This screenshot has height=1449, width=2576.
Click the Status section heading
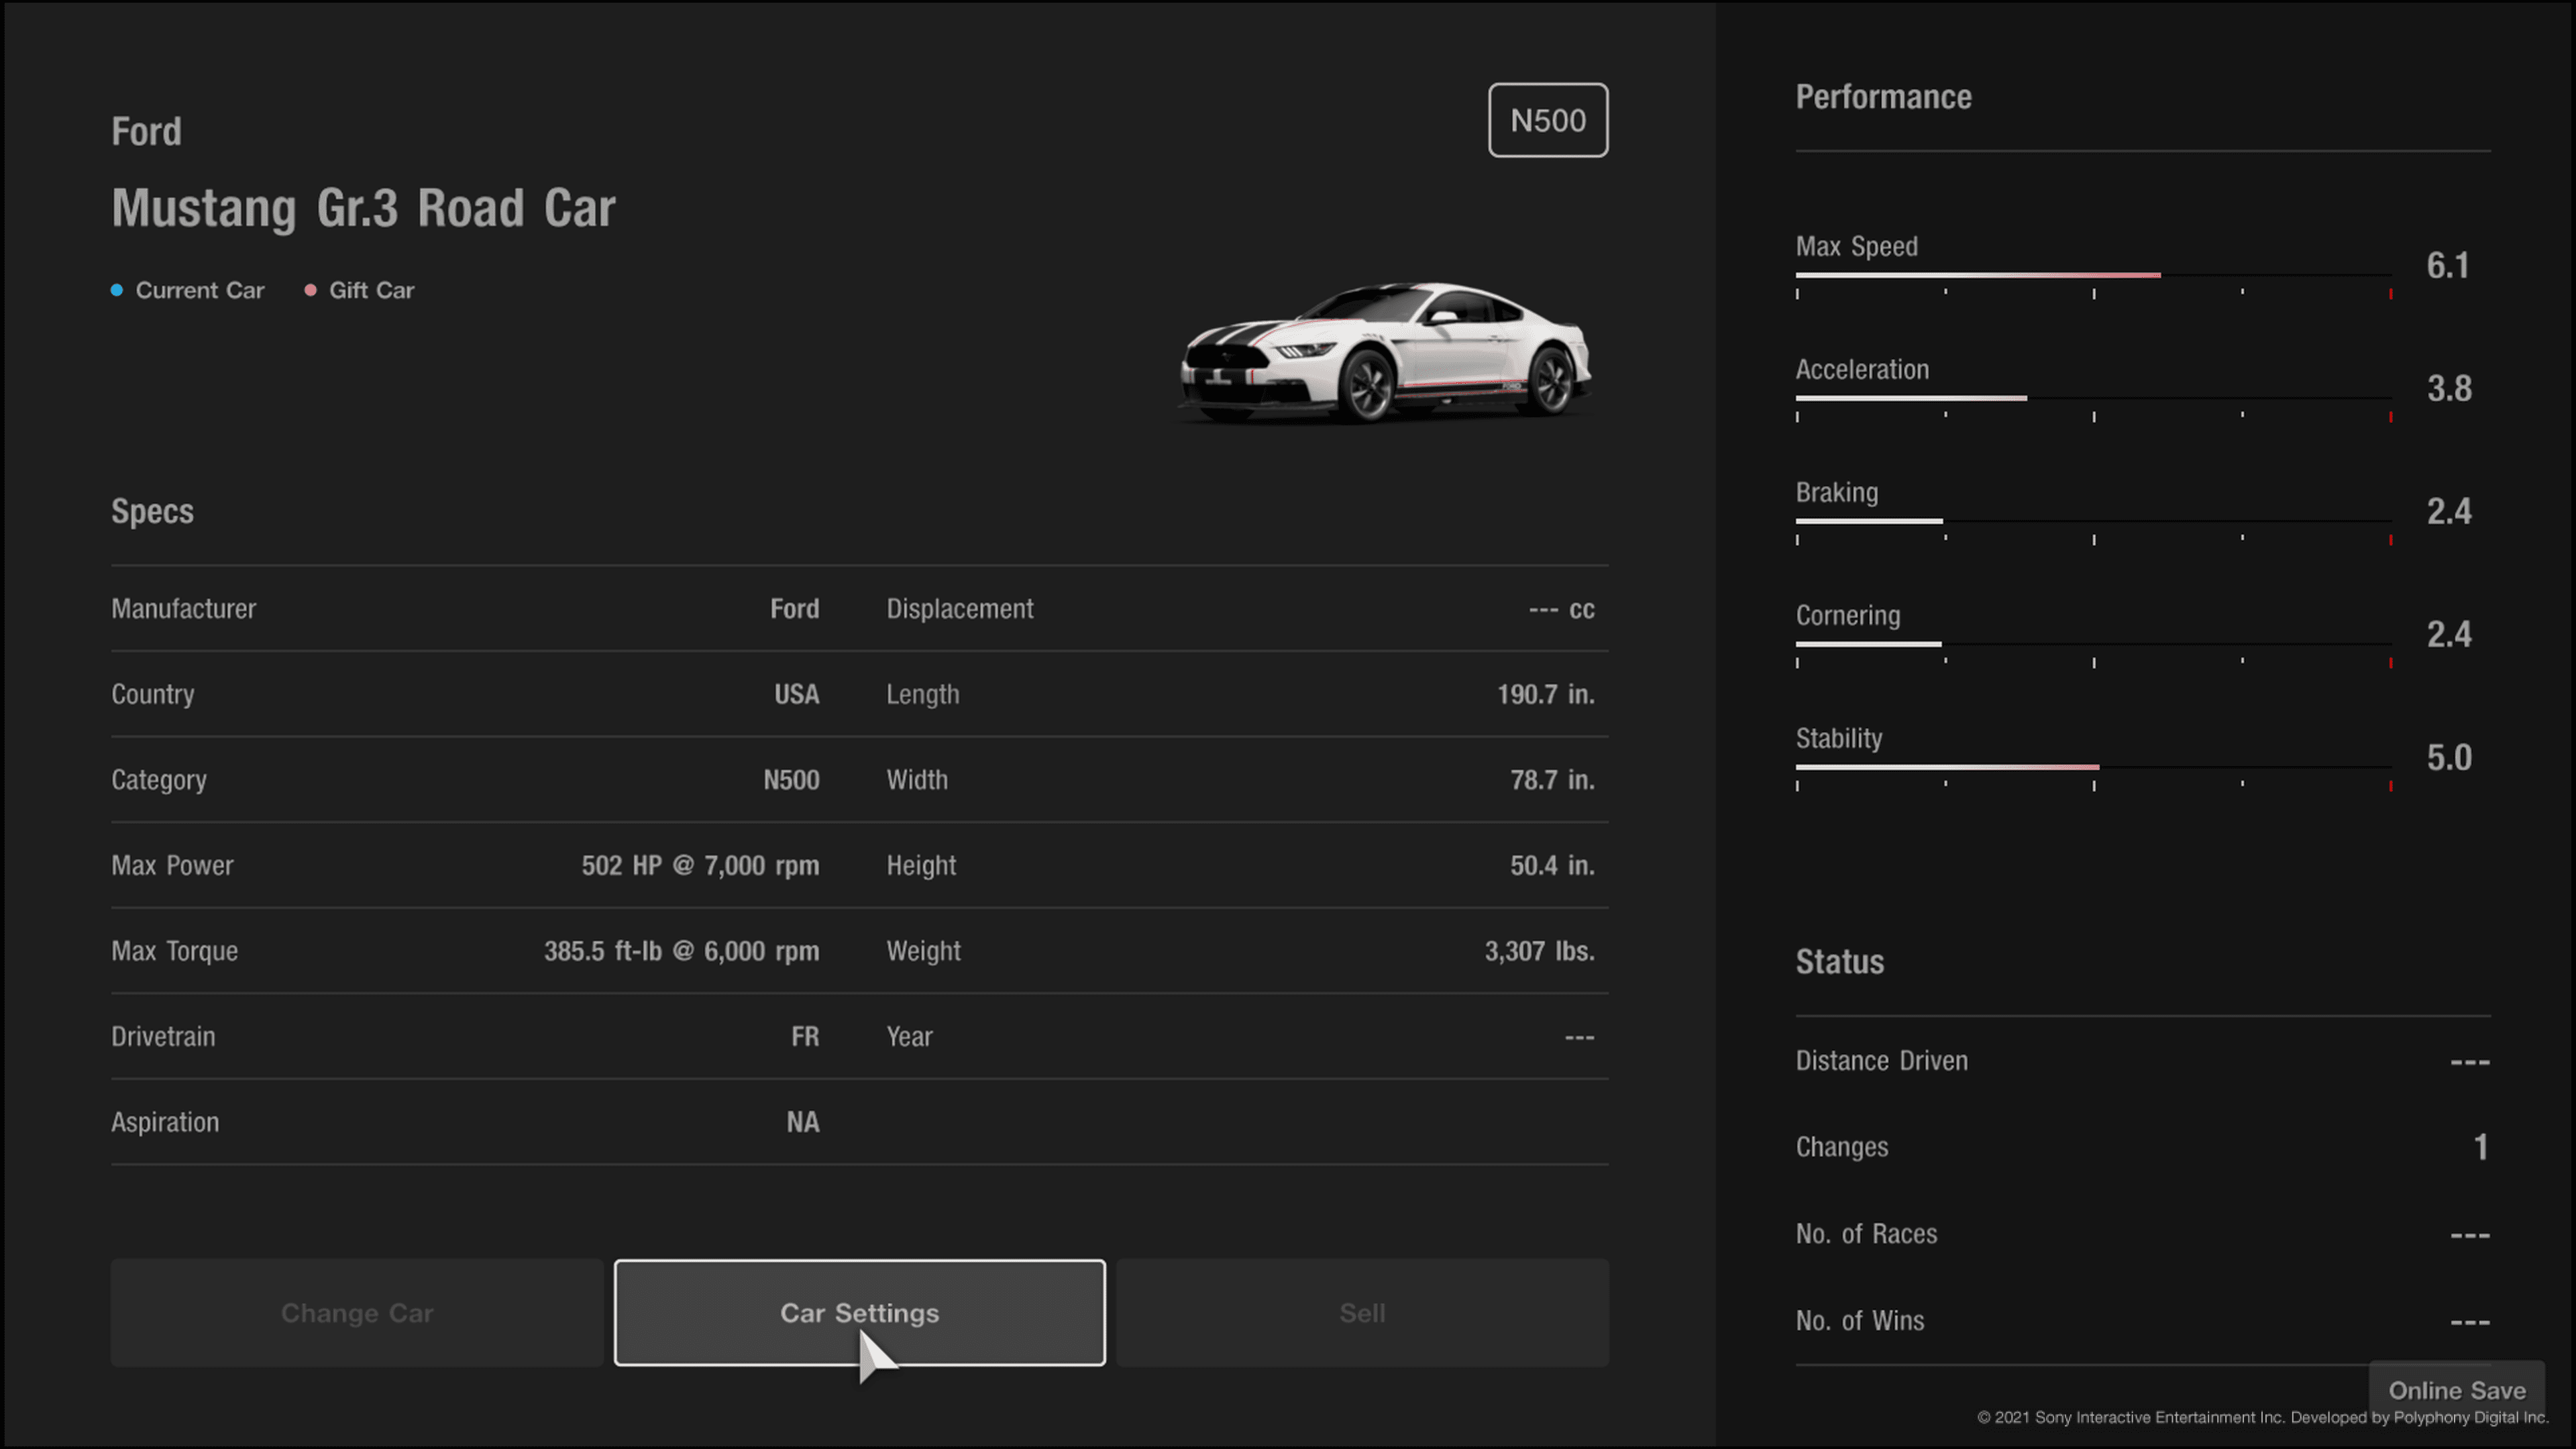(1839, 962)
